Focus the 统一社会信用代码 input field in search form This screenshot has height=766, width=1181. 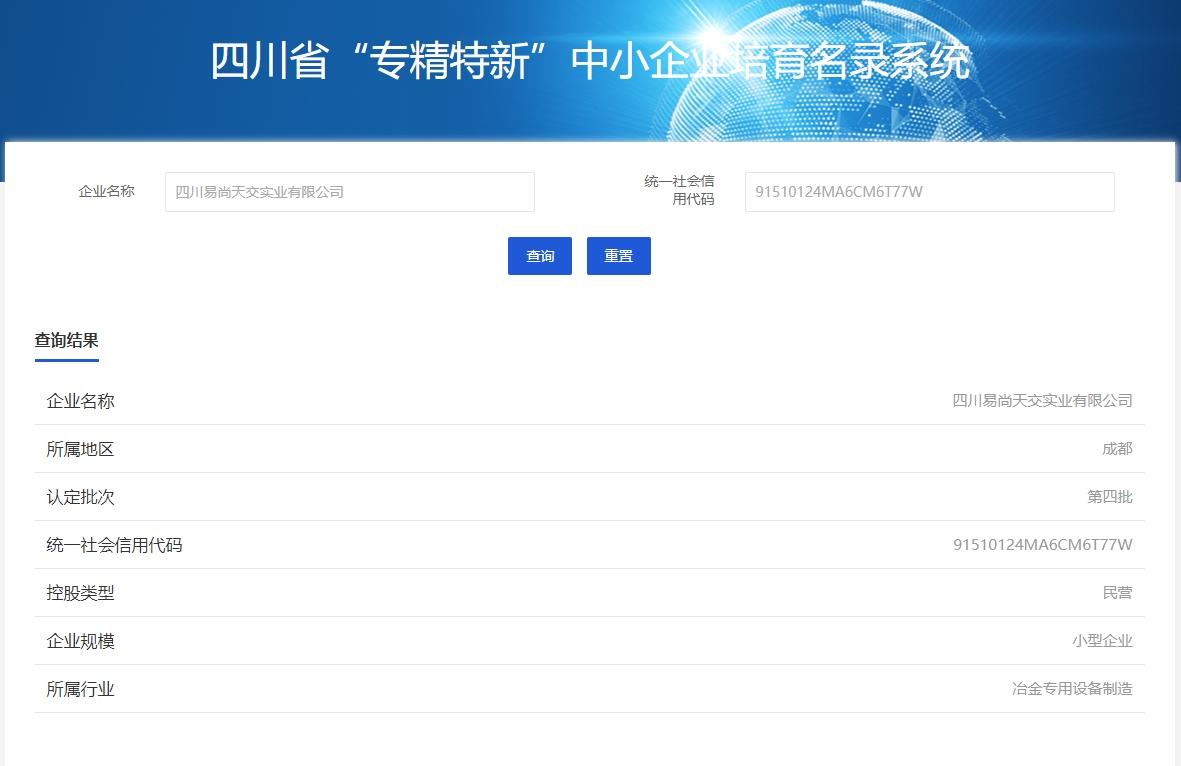click(x=928, y=192)
